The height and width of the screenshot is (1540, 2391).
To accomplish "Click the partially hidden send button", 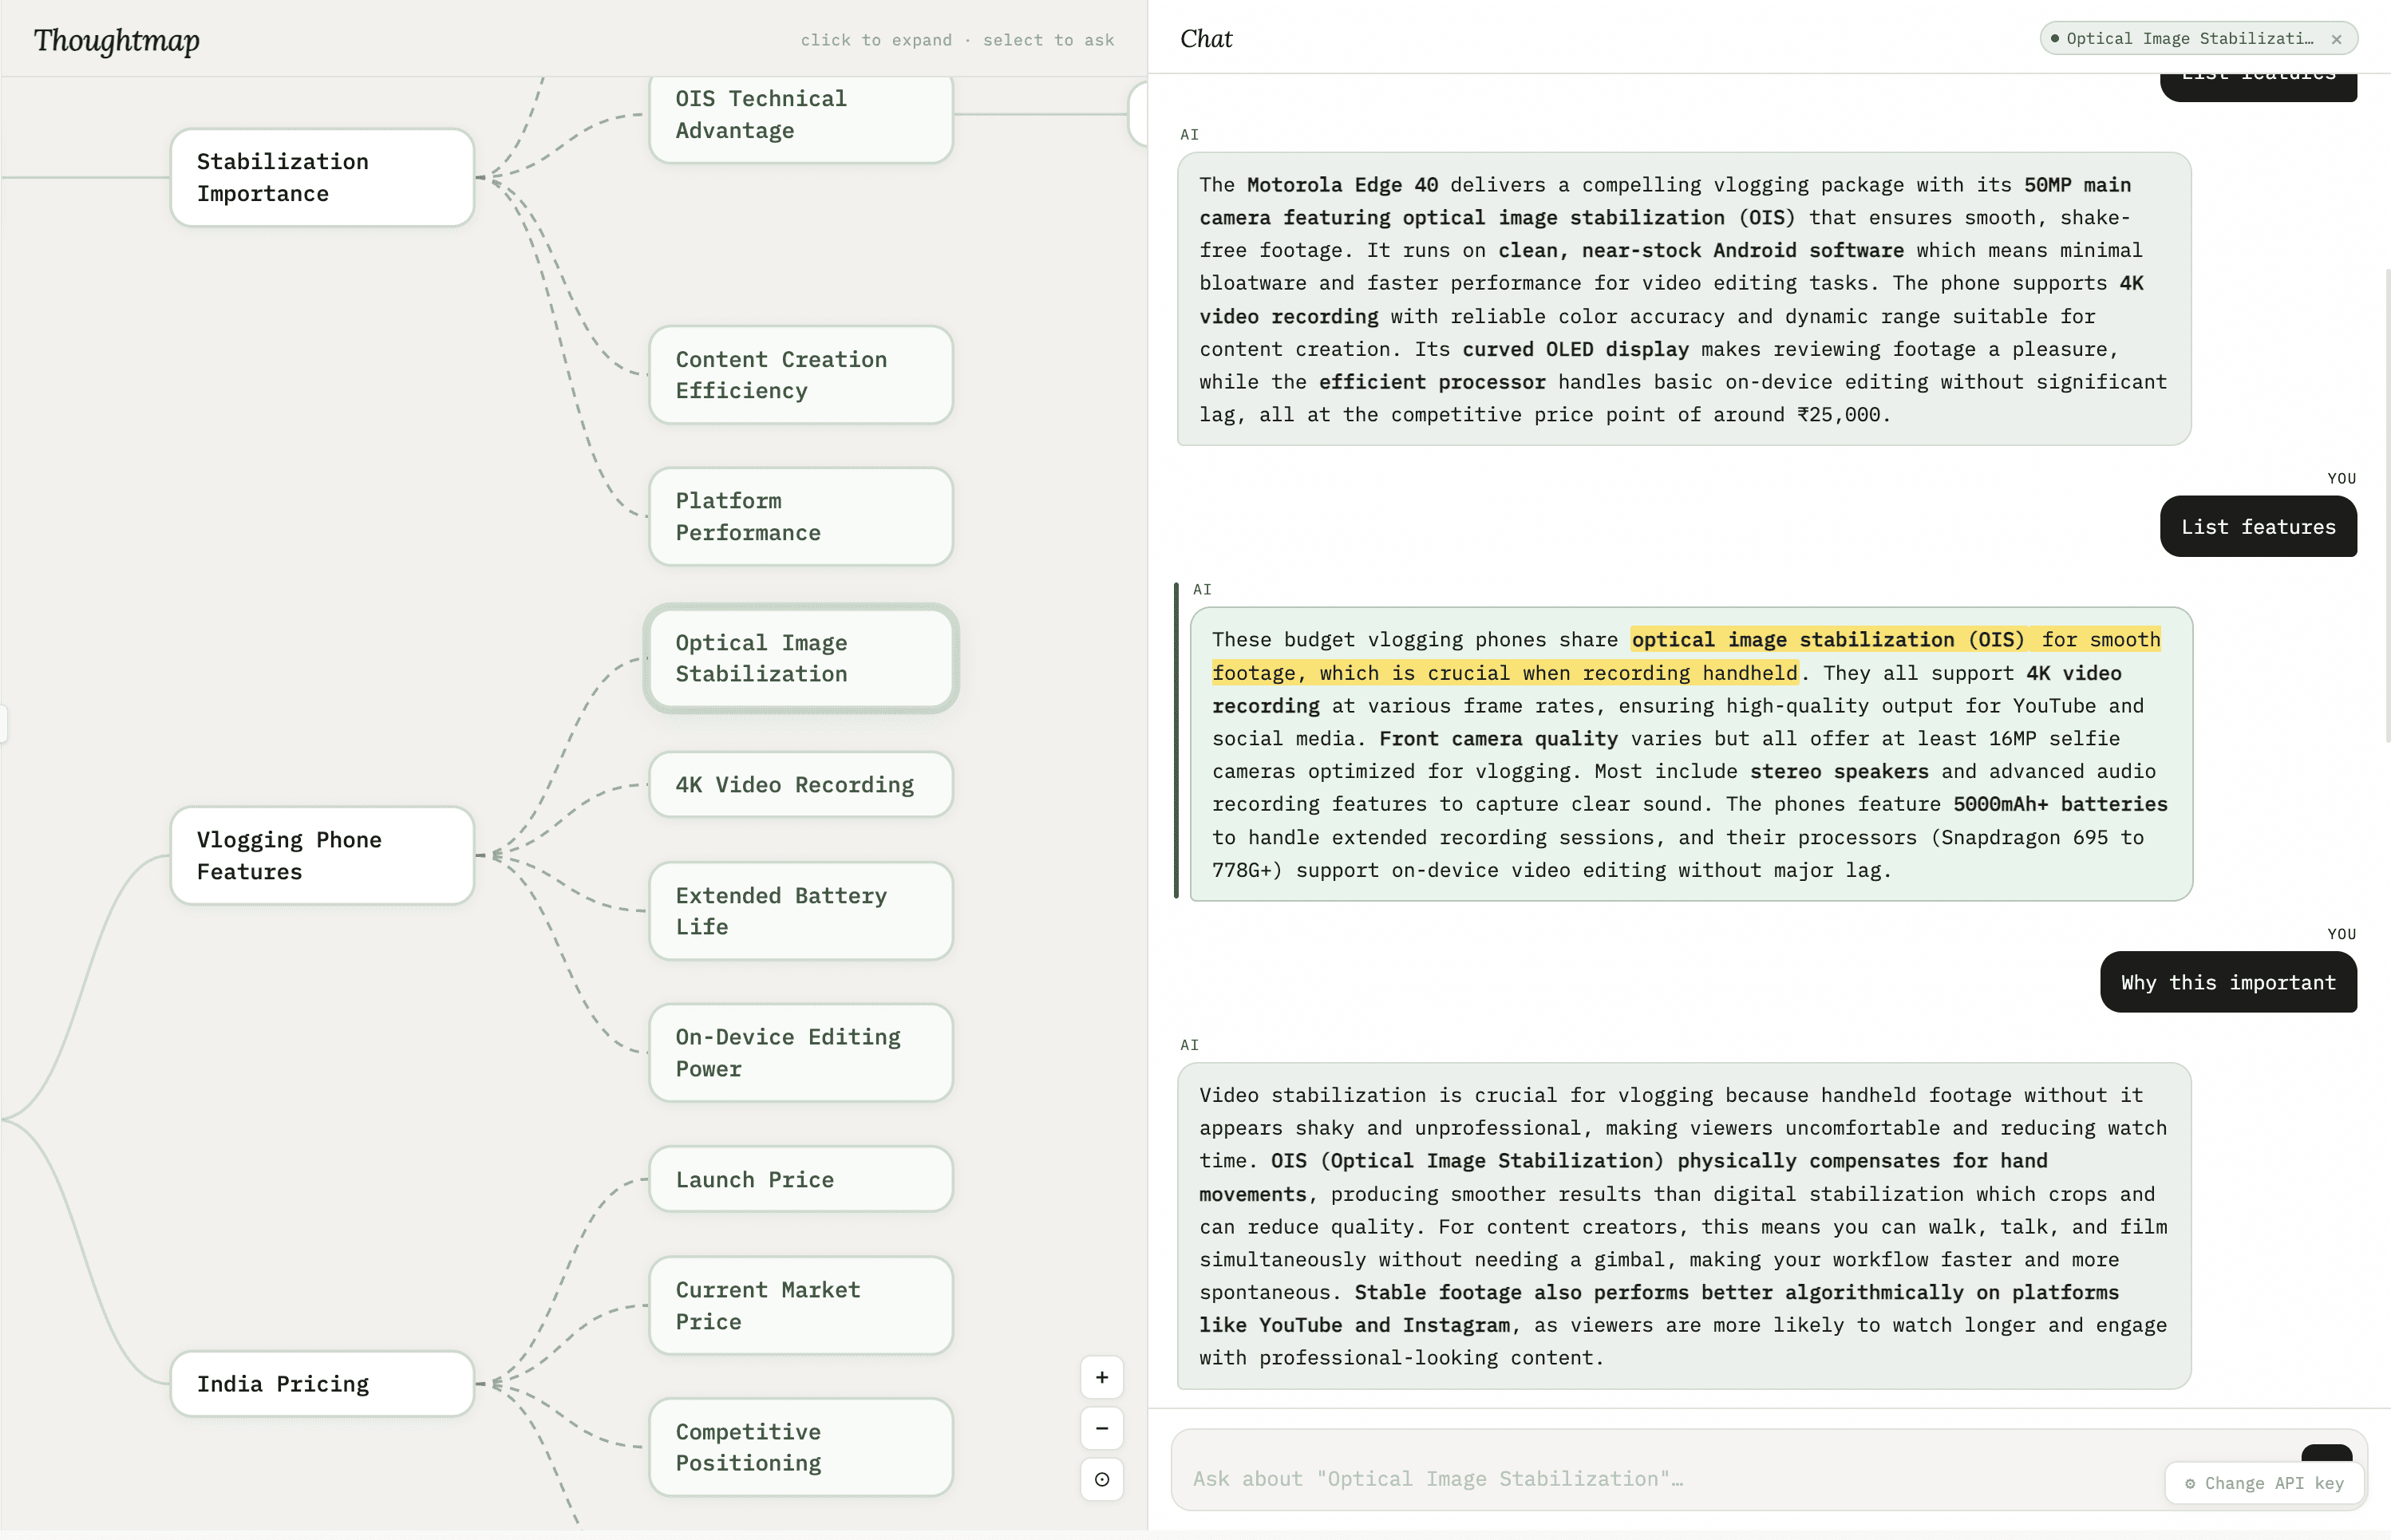I will [x=2326, y=1452].
